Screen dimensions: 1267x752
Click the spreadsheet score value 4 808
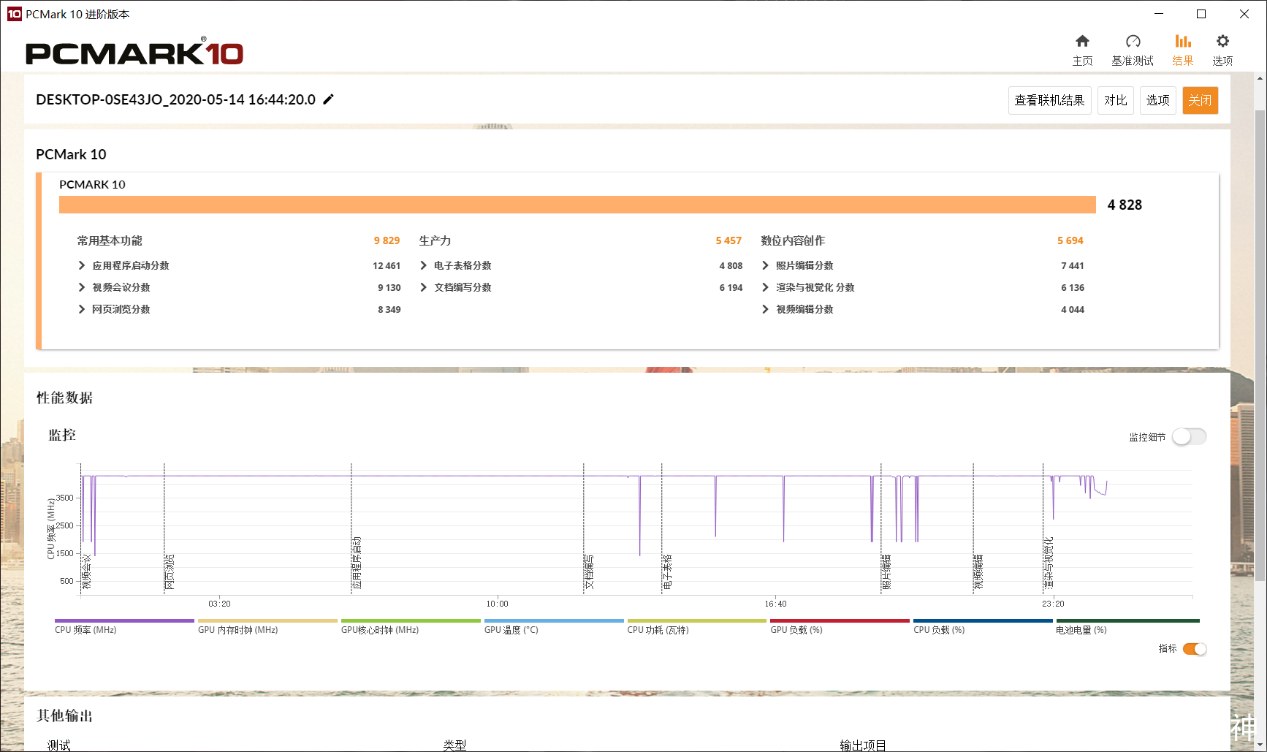click(731, 266)
